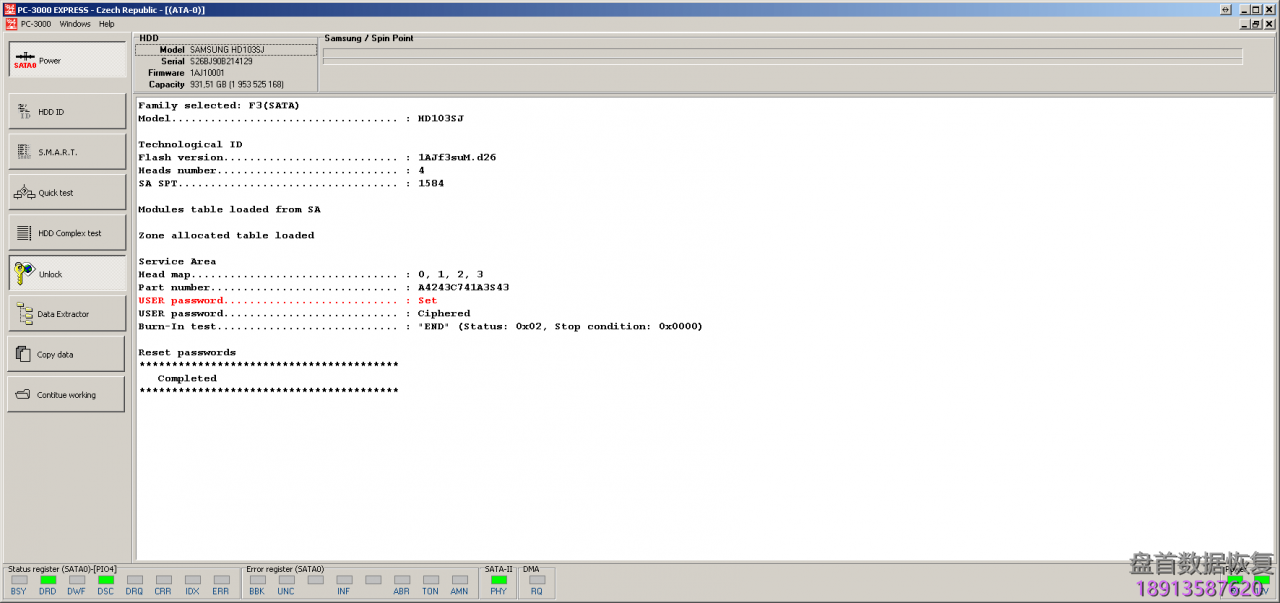This screenshot has height=603, width=1280.
Task: Click the double-arrow button in title bar
Action: 1225,9
